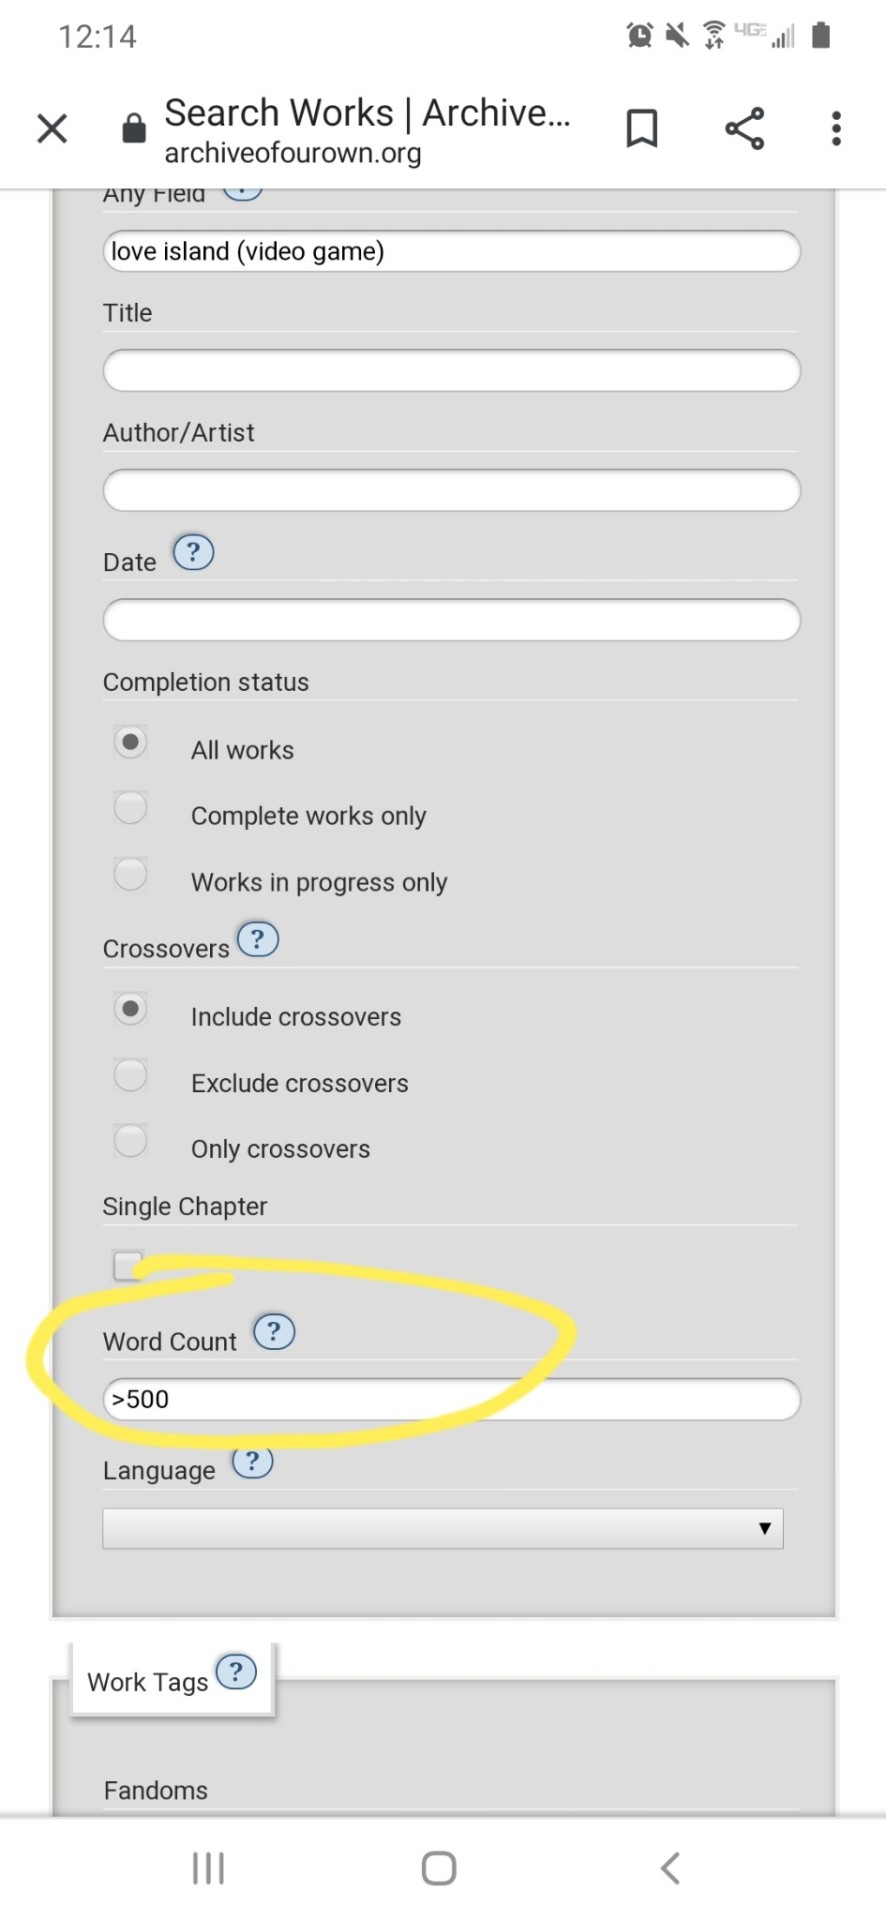
Task: Expand the Language dropdown
Action: coord(442,1528)
